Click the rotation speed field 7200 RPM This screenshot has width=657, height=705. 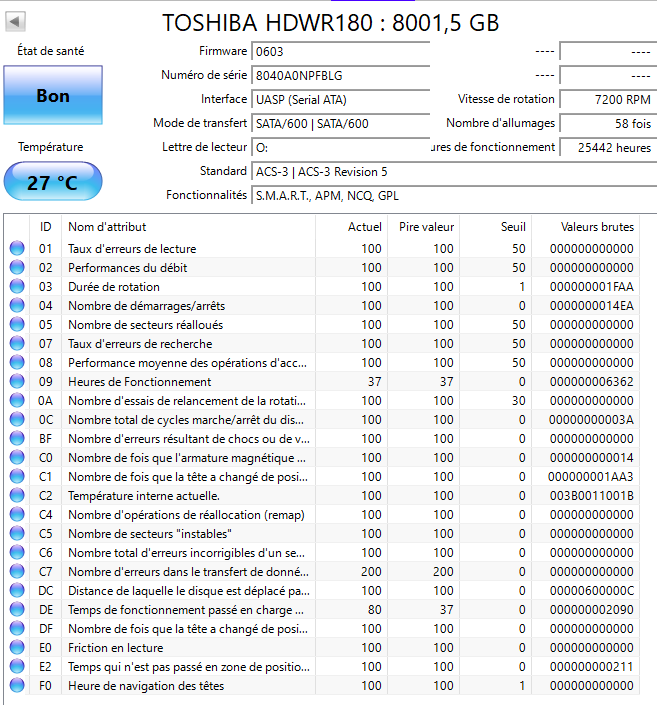coord(608,99)
